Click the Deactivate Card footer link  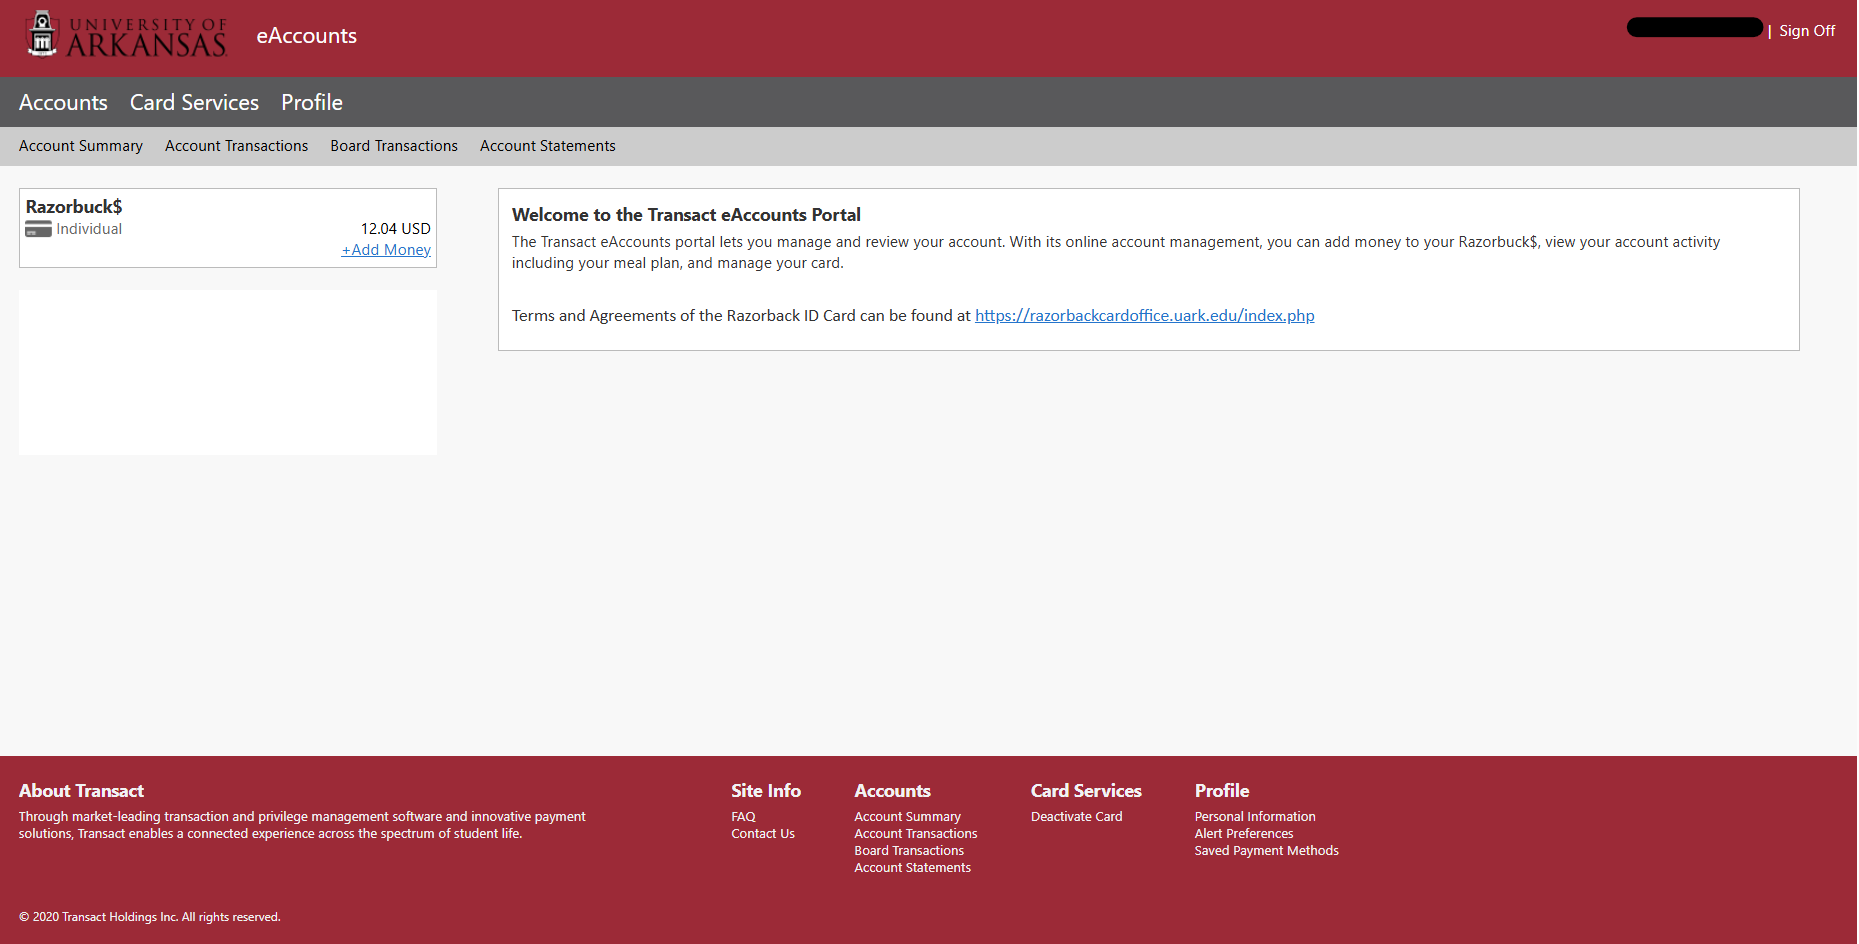point(1077,817)
